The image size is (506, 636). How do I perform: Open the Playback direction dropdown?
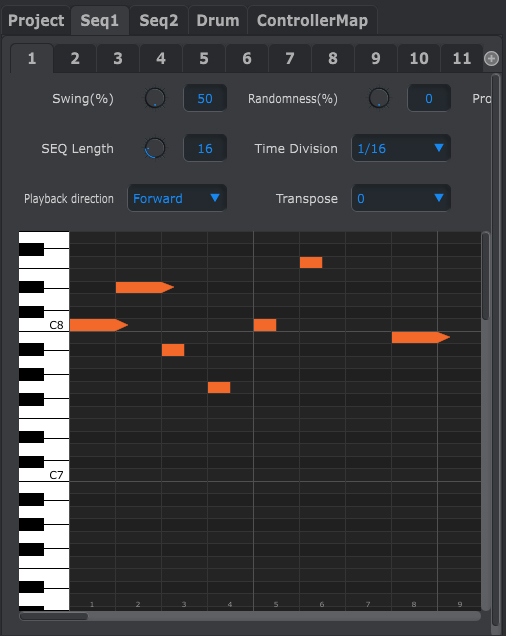click(177, 198)
